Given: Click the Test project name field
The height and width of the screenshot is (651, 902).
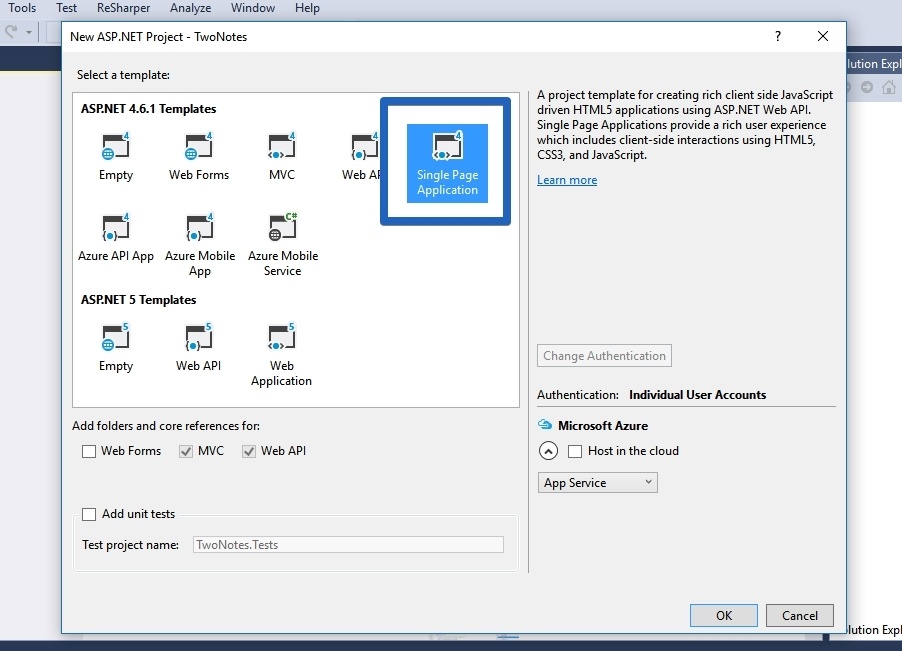Looking at the screenshot, I should coord(348,545).
